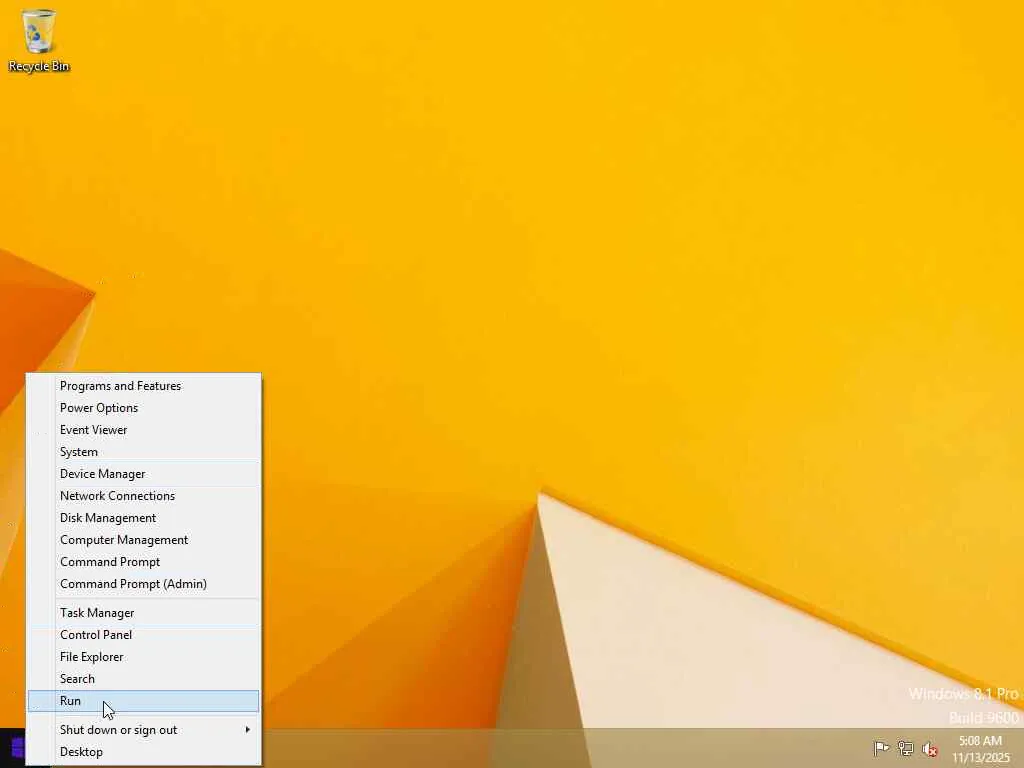Select Disk Management menu item
The height and width of the screenshot is (768, 1024).
pyautogui.click(x=143, y=518)
